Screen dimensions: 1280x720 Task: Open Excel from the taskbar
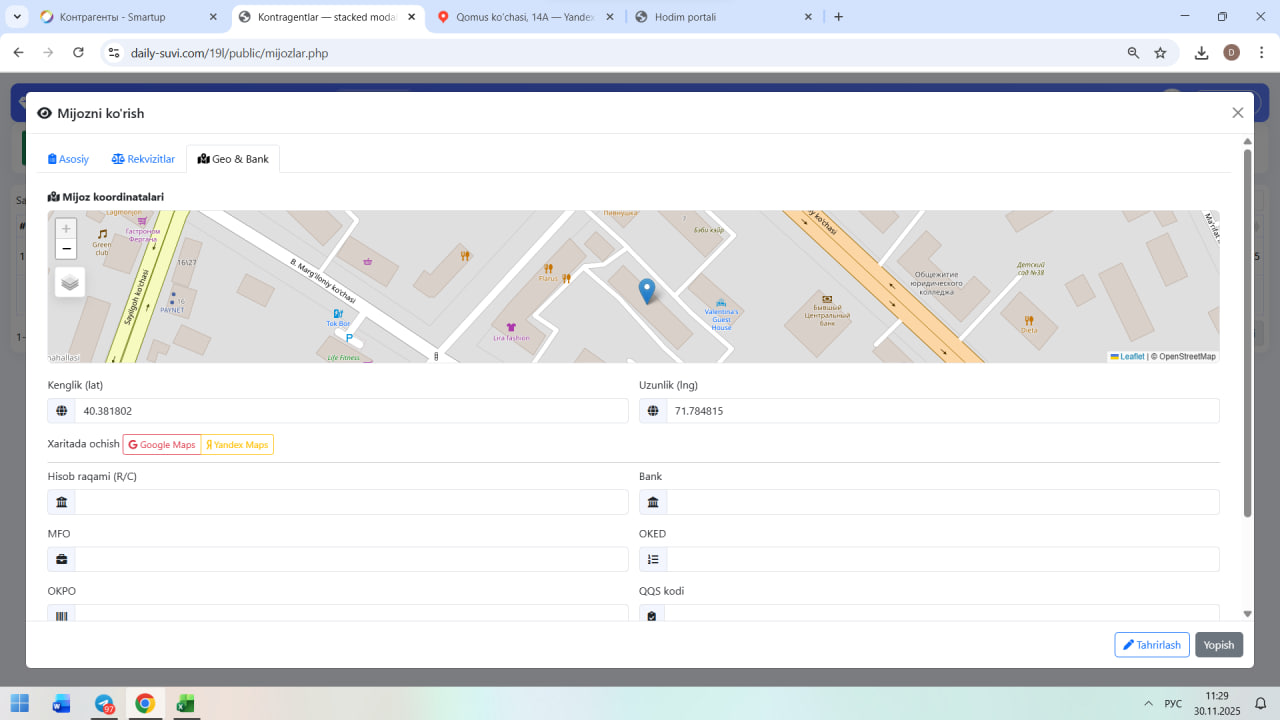[x=185, y=704]
